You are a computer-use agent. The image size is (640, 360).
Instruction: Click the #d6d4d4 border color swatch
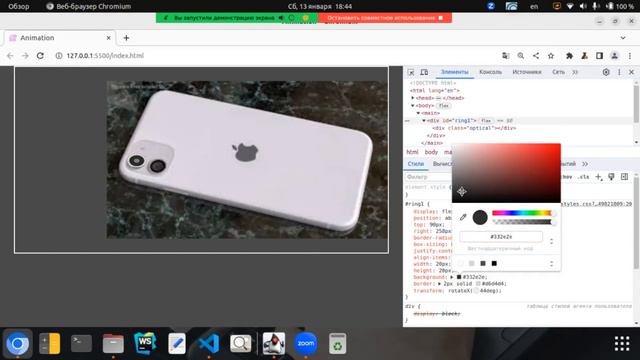click(478, 284)
